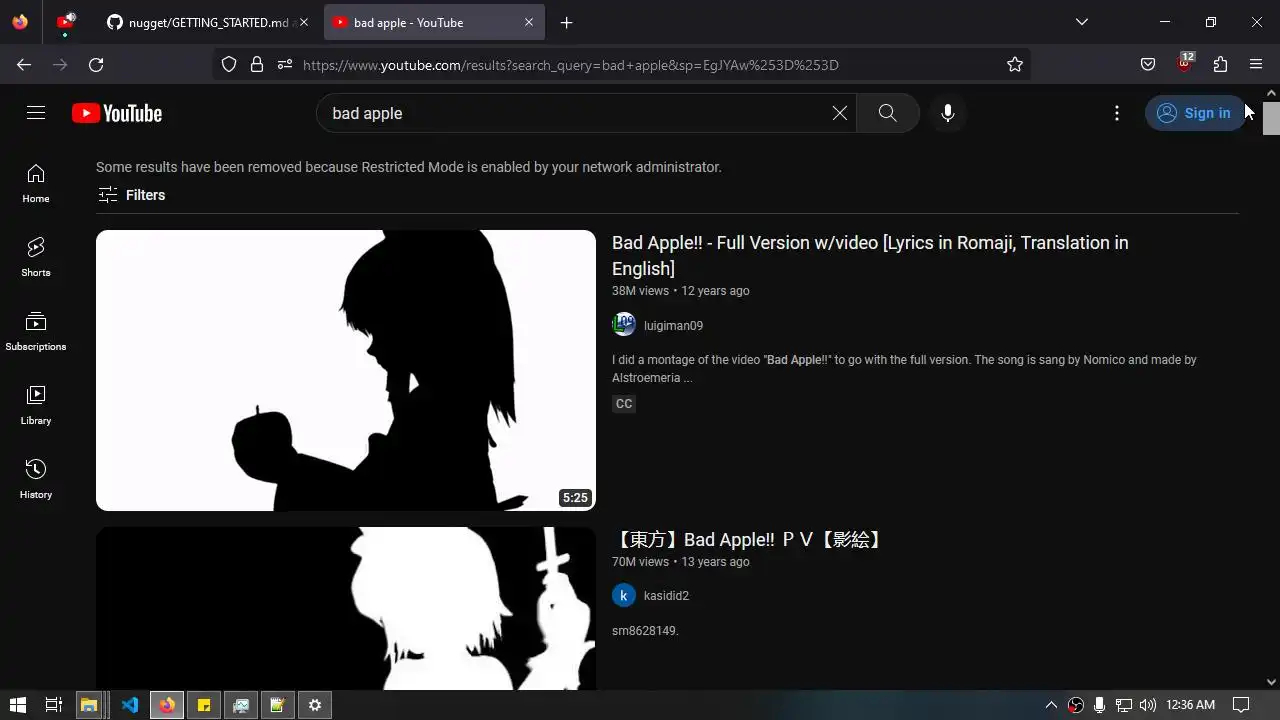Viewport: 1280px width, 720px height.
Task: Open uBlock extension with 12 badge
Action: tap(1185, 64)
